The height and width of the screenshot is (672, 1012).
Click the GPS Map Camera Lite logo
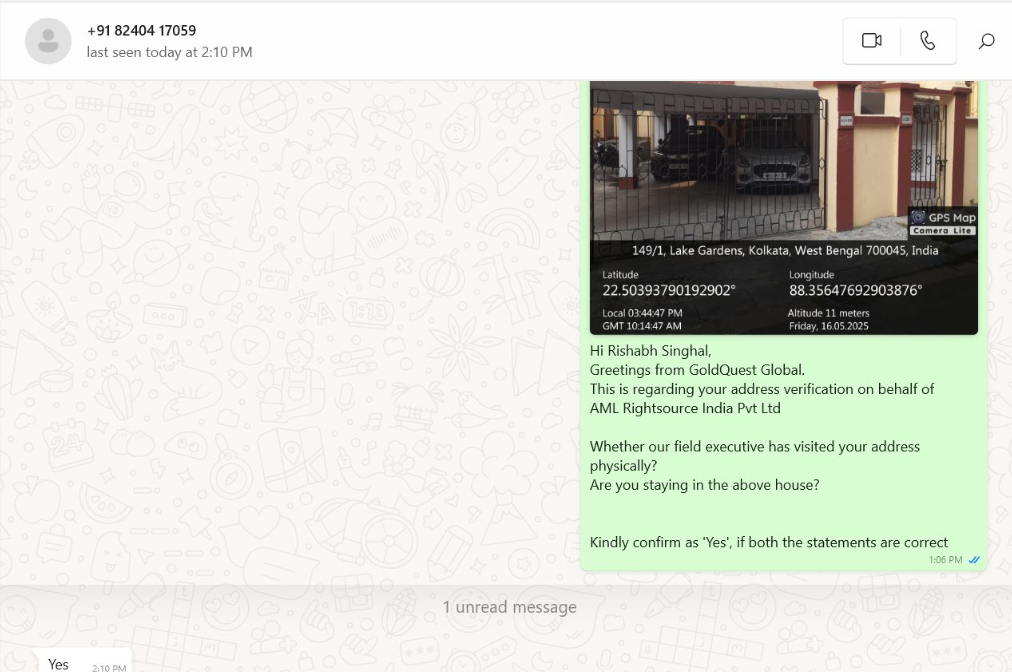click(942, 222)
